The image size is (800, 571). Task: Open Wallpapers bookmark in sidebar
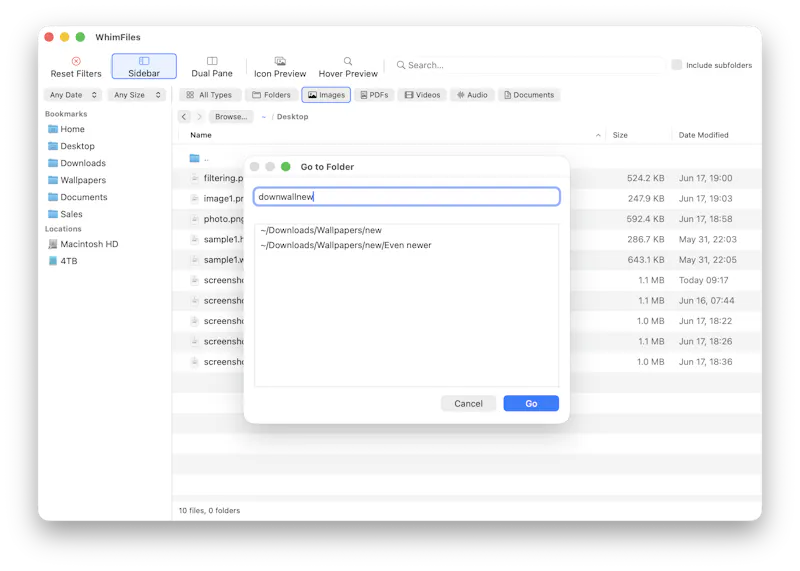[77, 180]
